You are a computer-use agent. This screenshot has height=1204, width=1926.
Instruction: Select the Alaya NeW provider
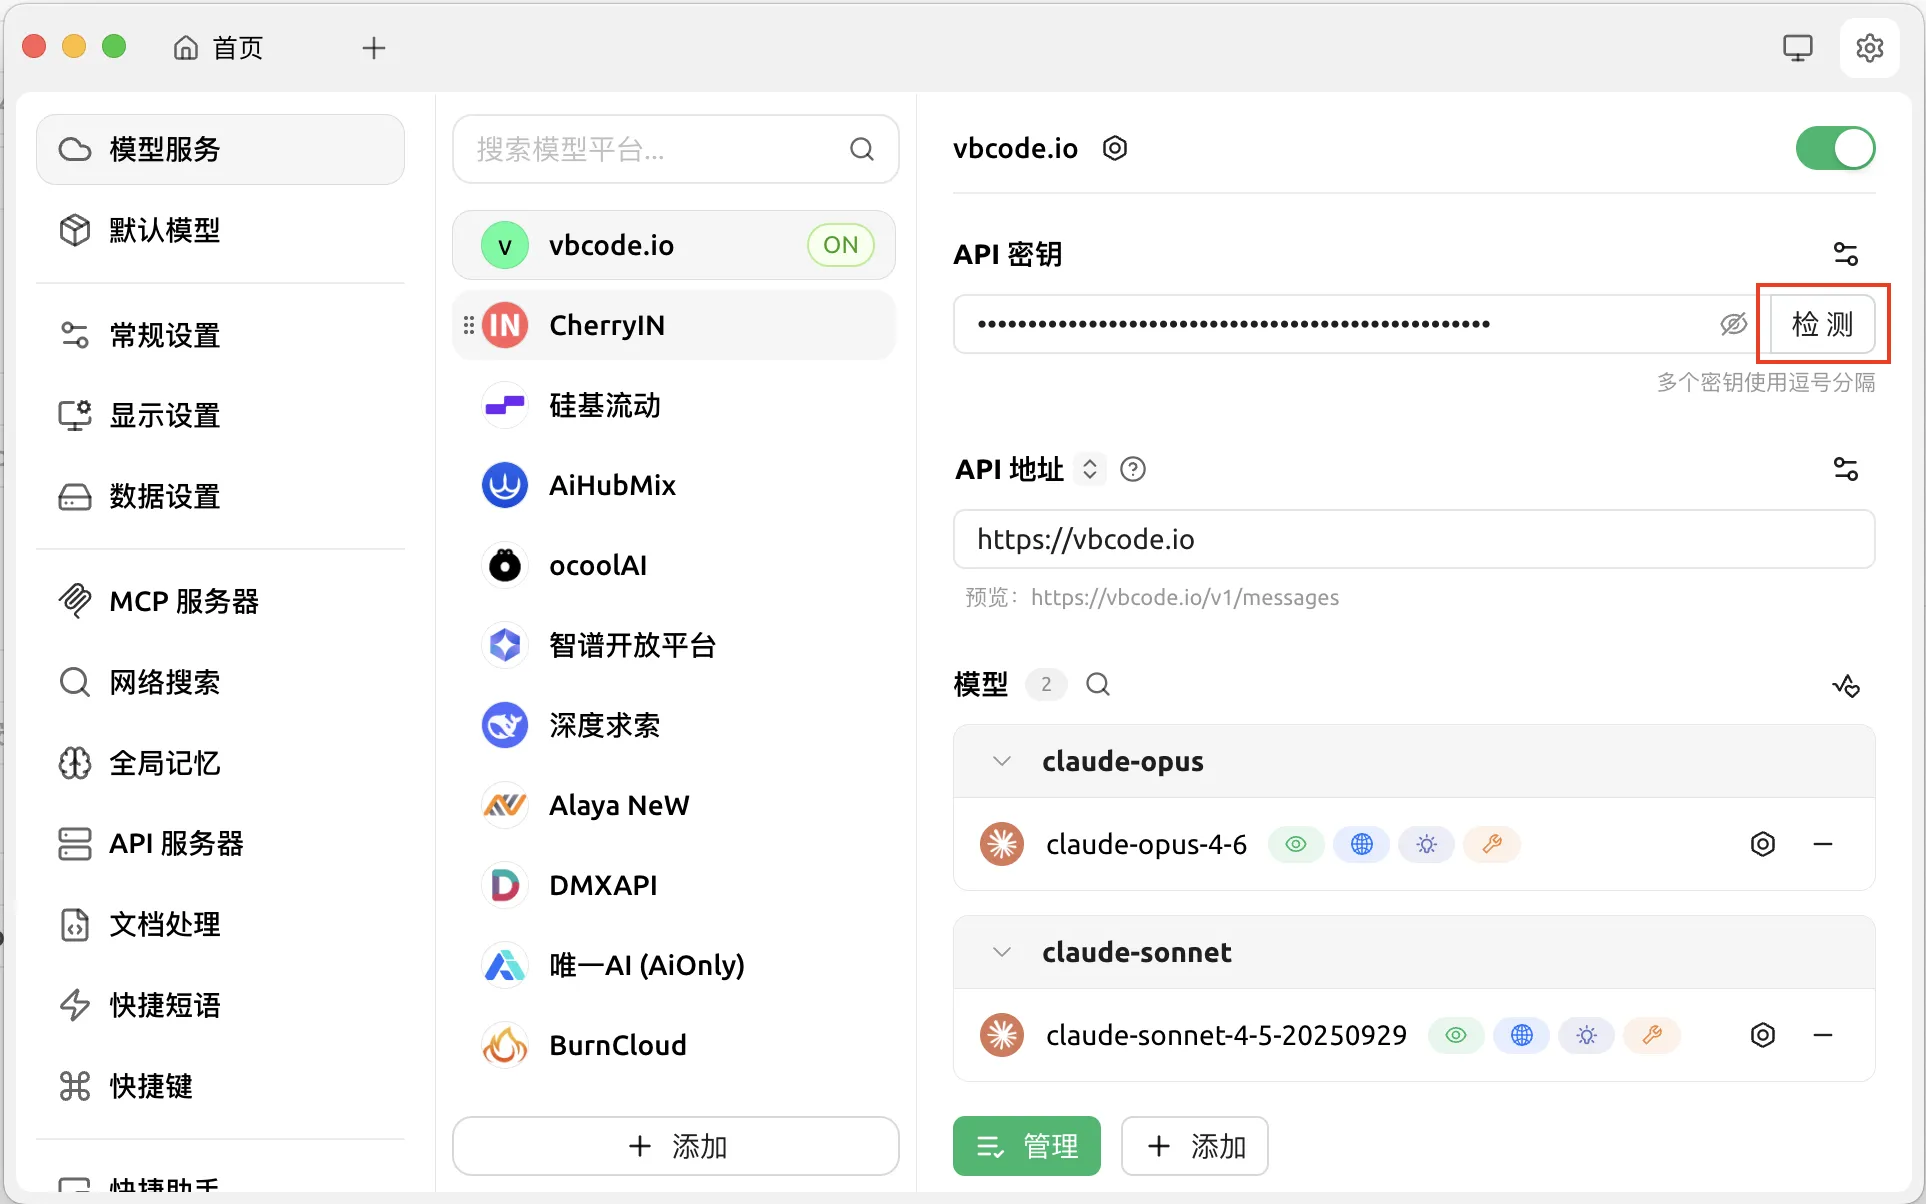coord(673,805)
